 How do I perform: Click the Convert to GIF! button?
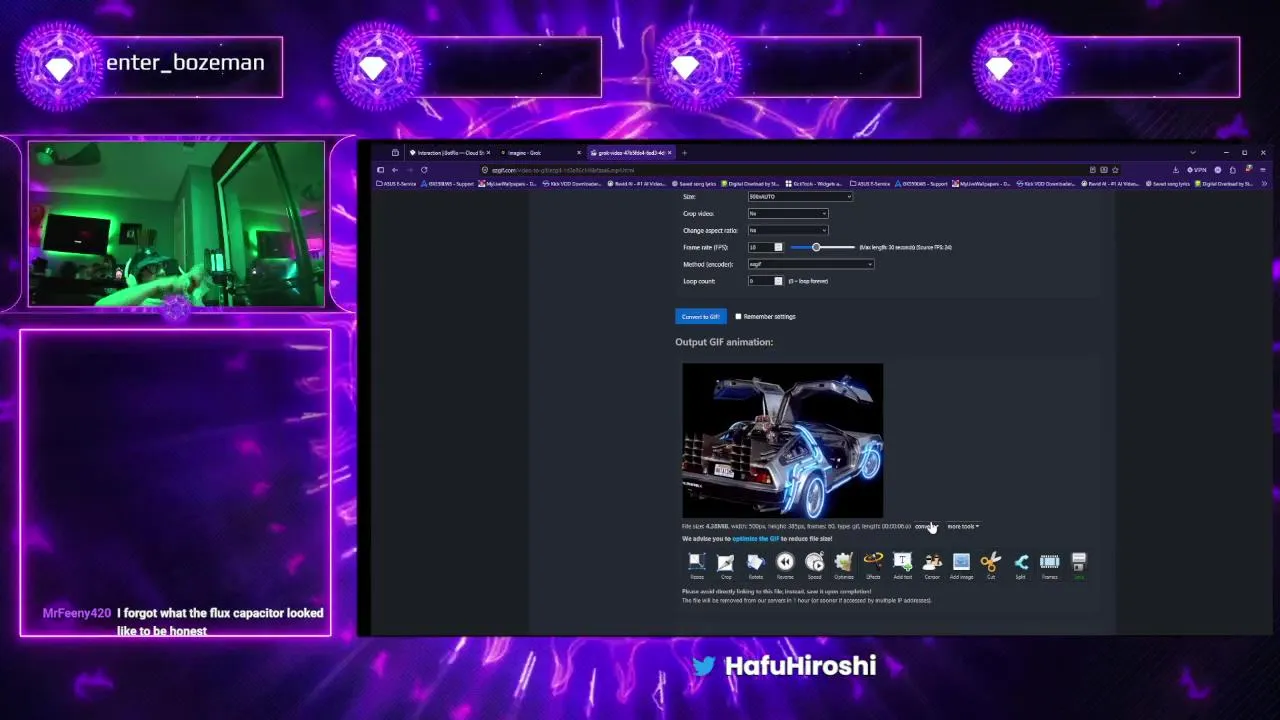(x=700, y=316)
